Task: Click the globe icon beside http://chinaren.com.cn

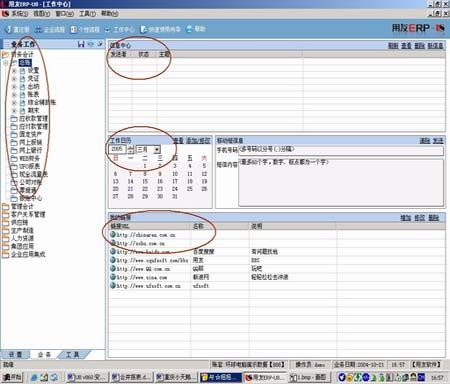Action: [113, 235]
